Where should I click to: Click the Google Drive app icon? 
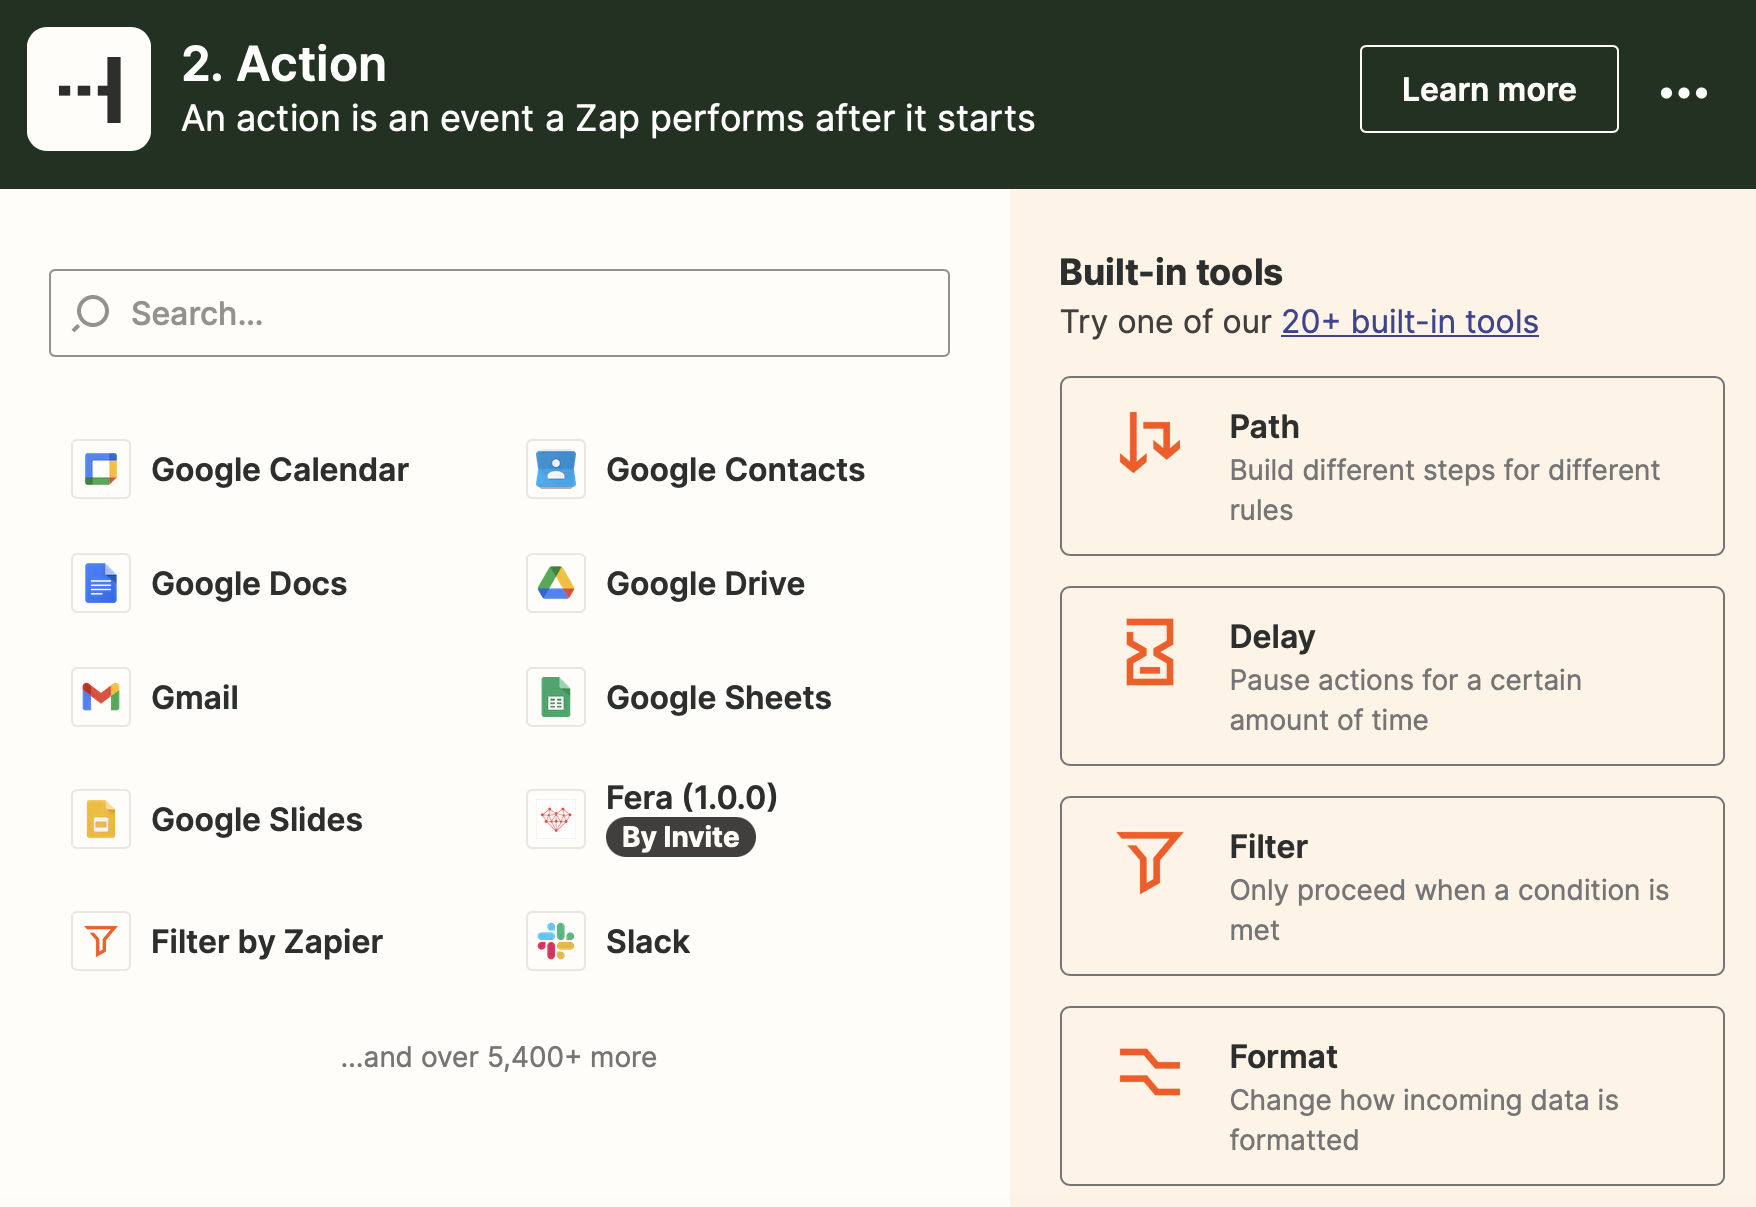tap(556, 583)
